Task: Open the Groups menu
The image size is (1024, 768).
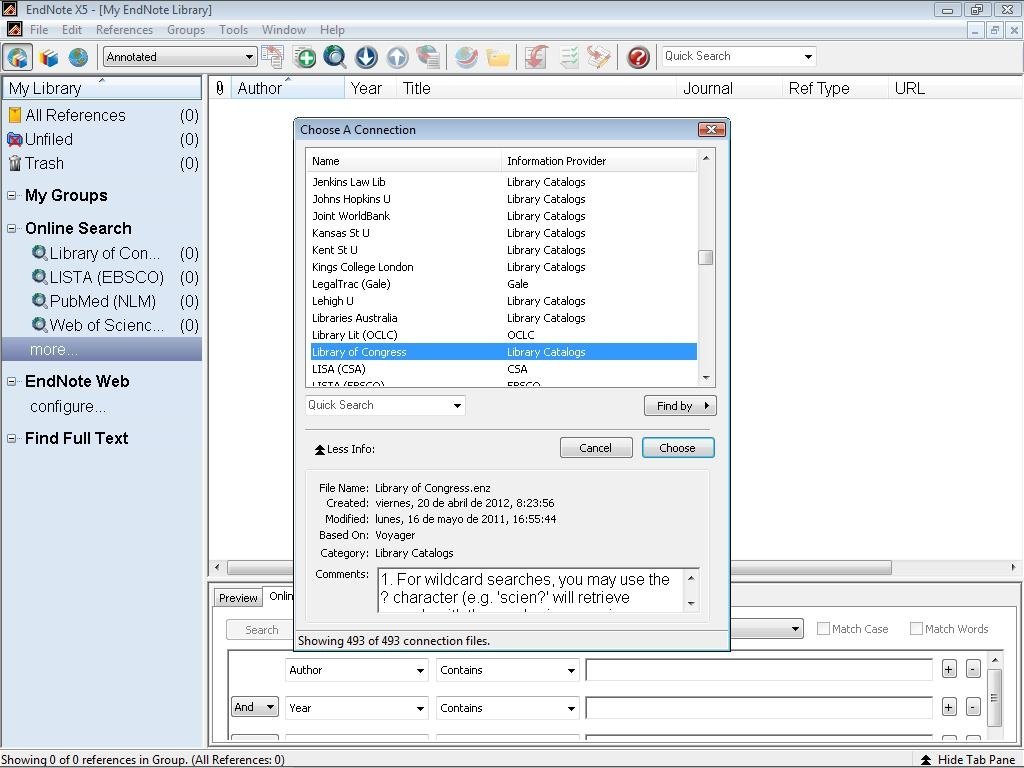Action: point(186,30)
